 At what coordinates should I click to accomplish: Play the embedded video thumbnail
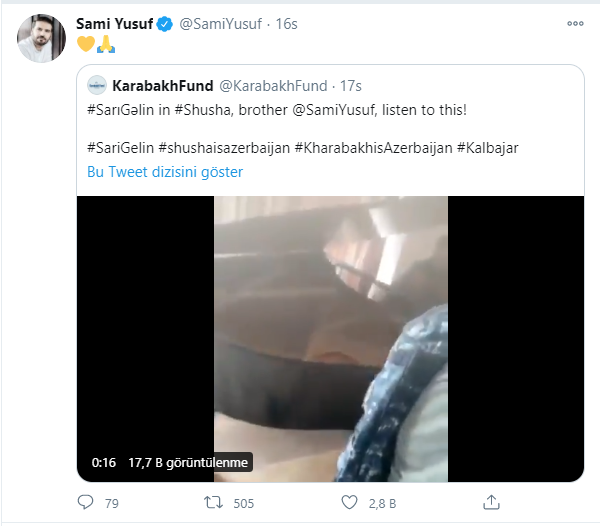tap(331, 339)
